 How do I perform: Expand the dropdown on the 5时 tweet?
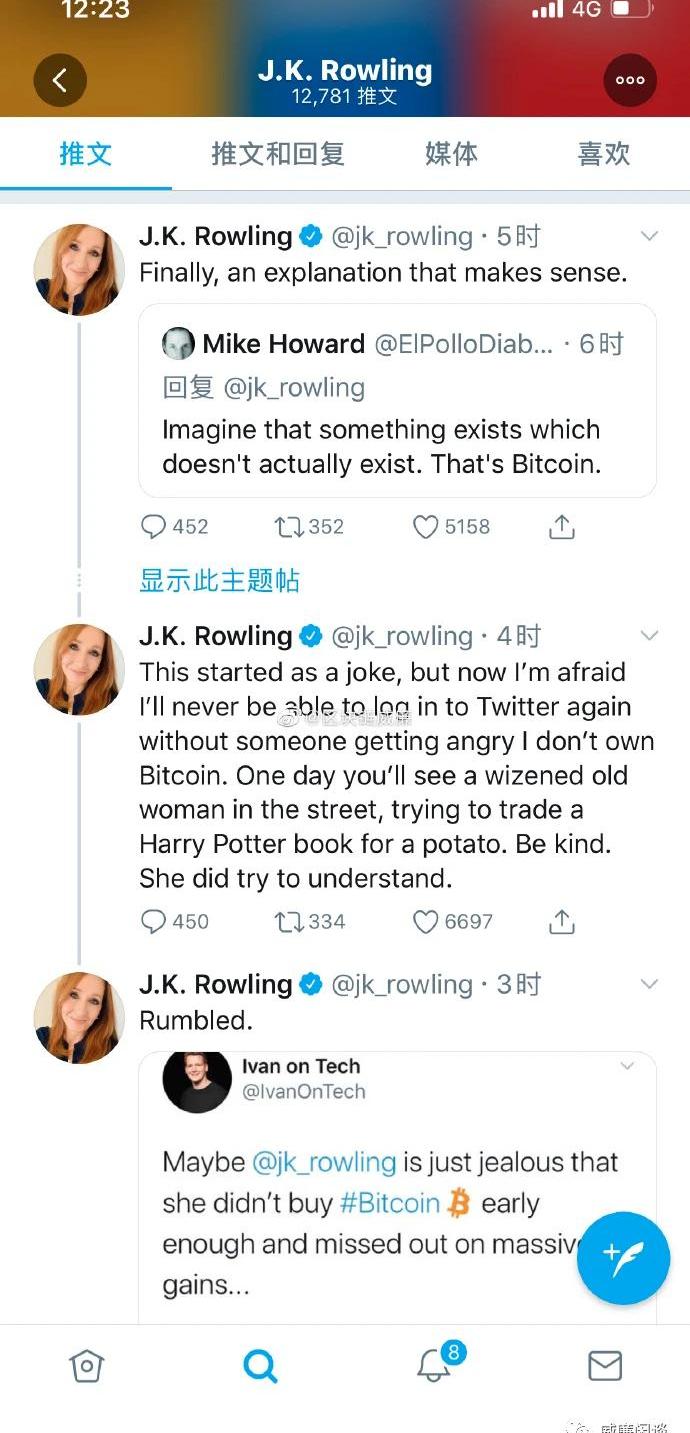pos(649,237)
